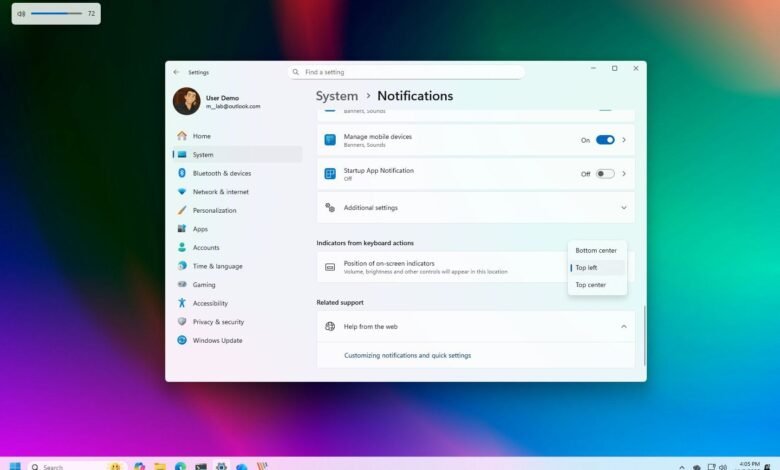
Task: Open Startup App Notification details chevron
Action: (x=624, y=174)
